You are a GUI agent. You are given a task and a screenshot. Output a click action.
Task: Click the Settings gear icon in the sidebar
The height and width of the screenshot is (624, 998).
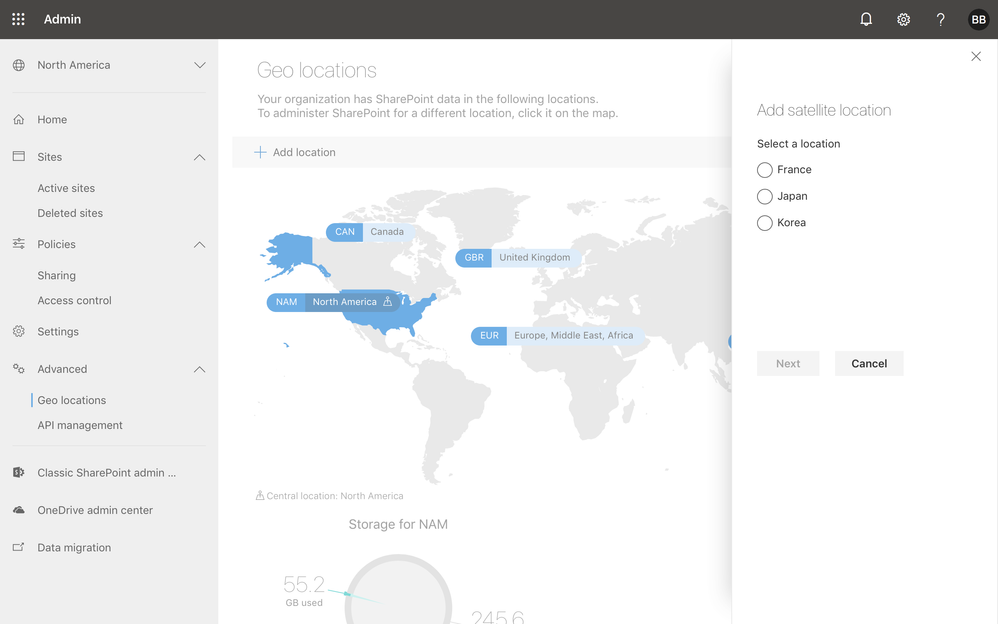tap(18, 331)
